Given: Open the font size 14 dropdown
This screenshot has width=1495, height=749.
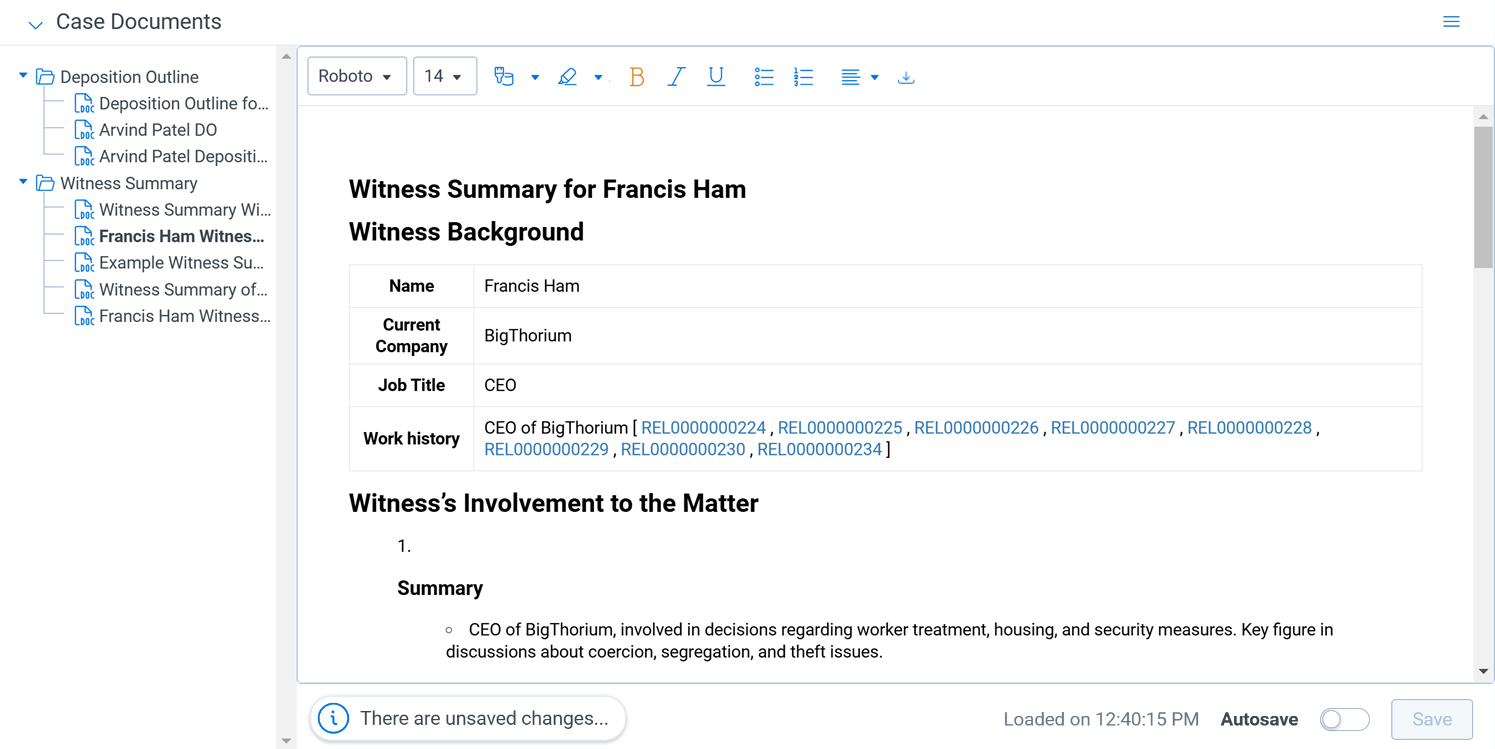Looking at the screenshot, I should (x=445, y=76).
